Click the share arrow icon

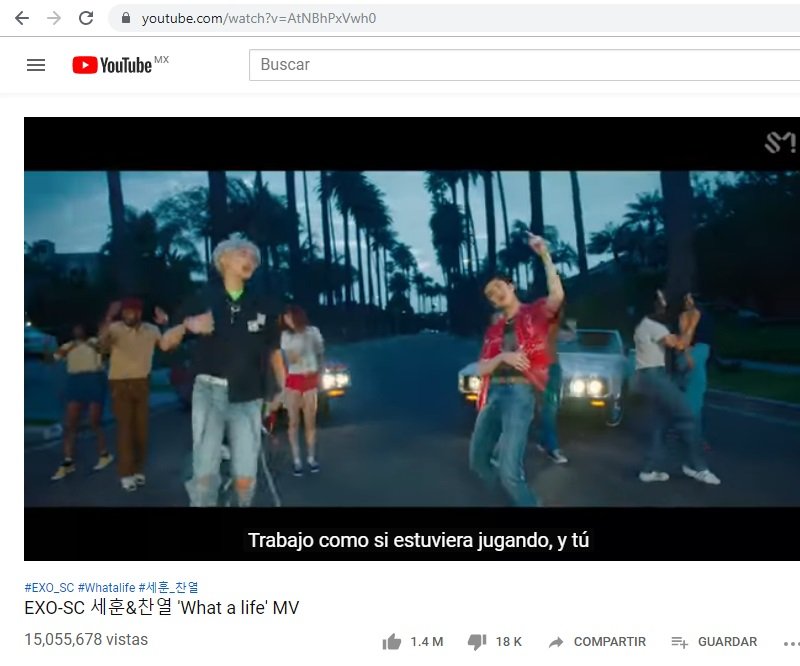click(556, 642)
